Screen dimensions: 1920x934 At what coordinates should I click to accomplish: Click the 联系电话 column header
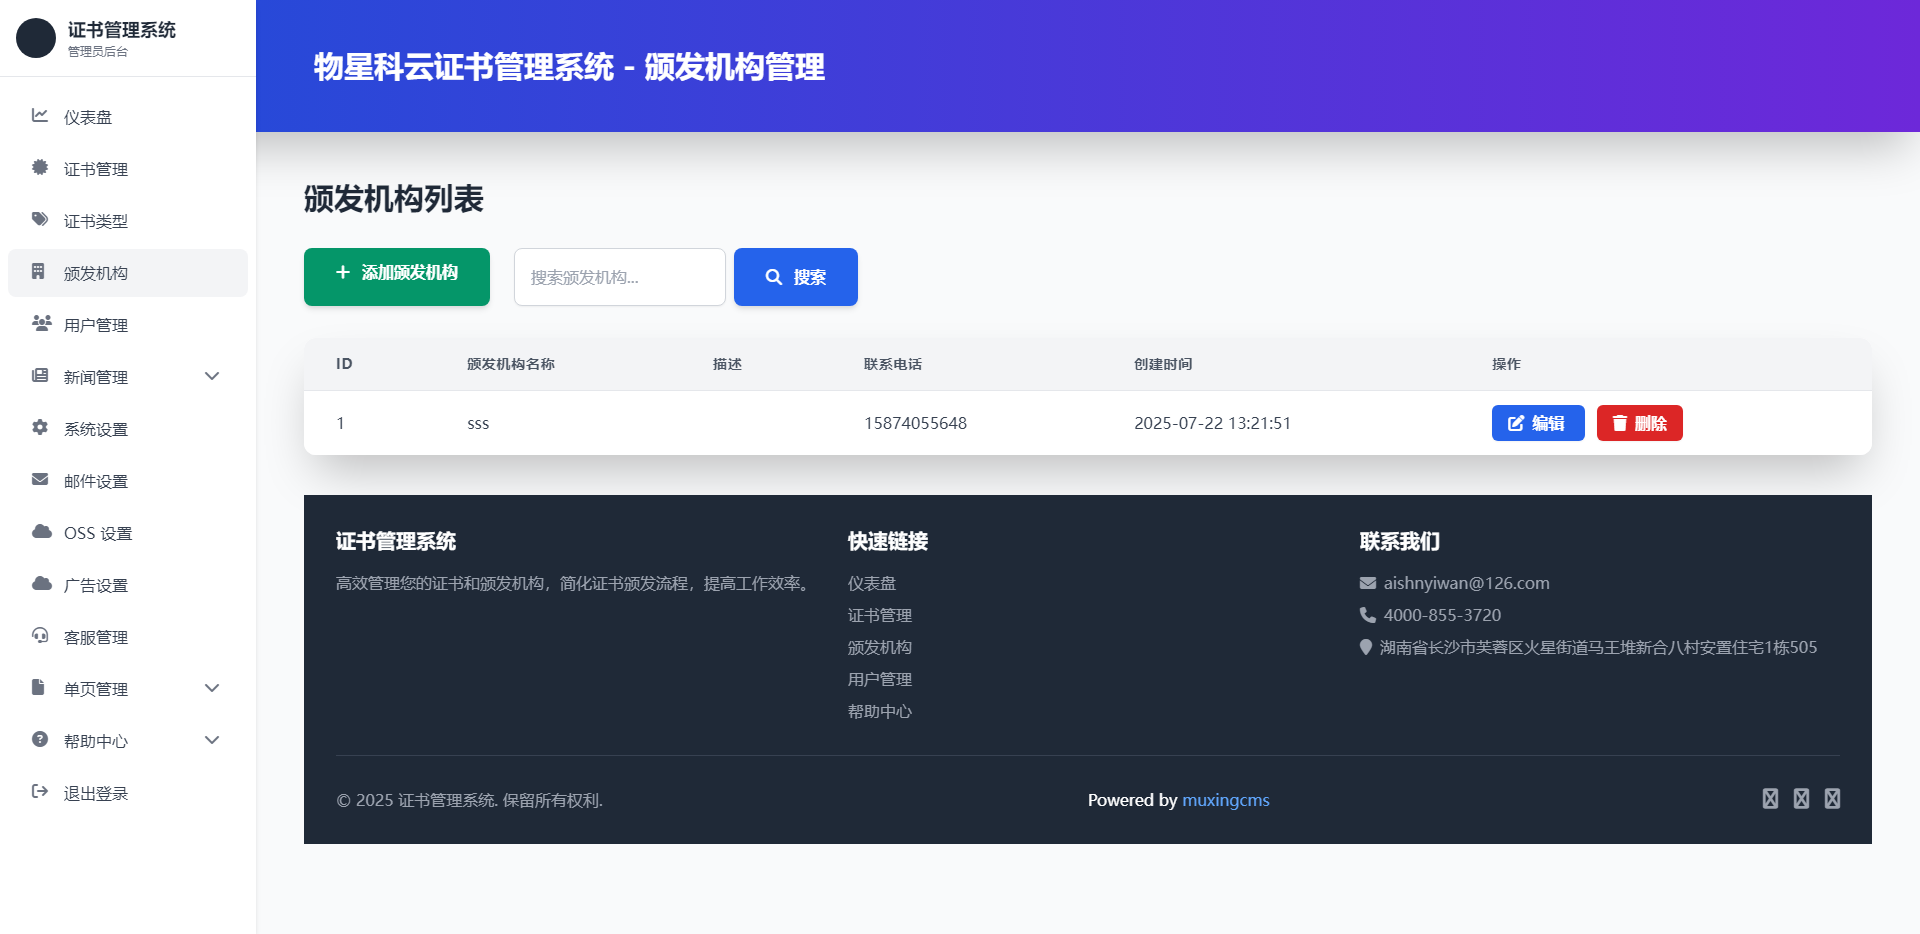(x=893, y=364)
